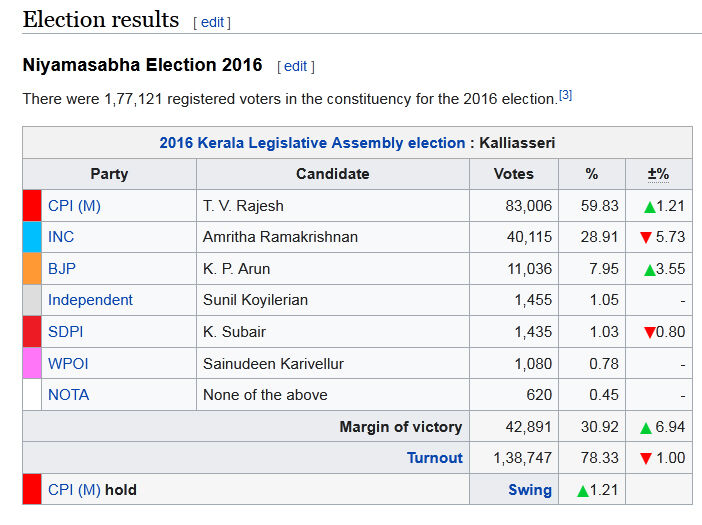Open citation reference number 3
This screenshot has height=525, width=702.
565,95
